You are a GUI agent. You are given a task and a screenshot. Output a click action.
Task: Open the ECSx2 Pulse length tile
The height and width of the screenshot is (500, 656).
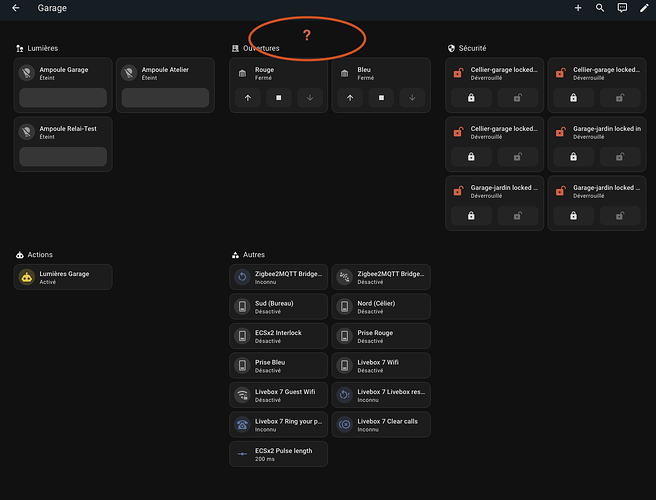[x=278, y=454]
